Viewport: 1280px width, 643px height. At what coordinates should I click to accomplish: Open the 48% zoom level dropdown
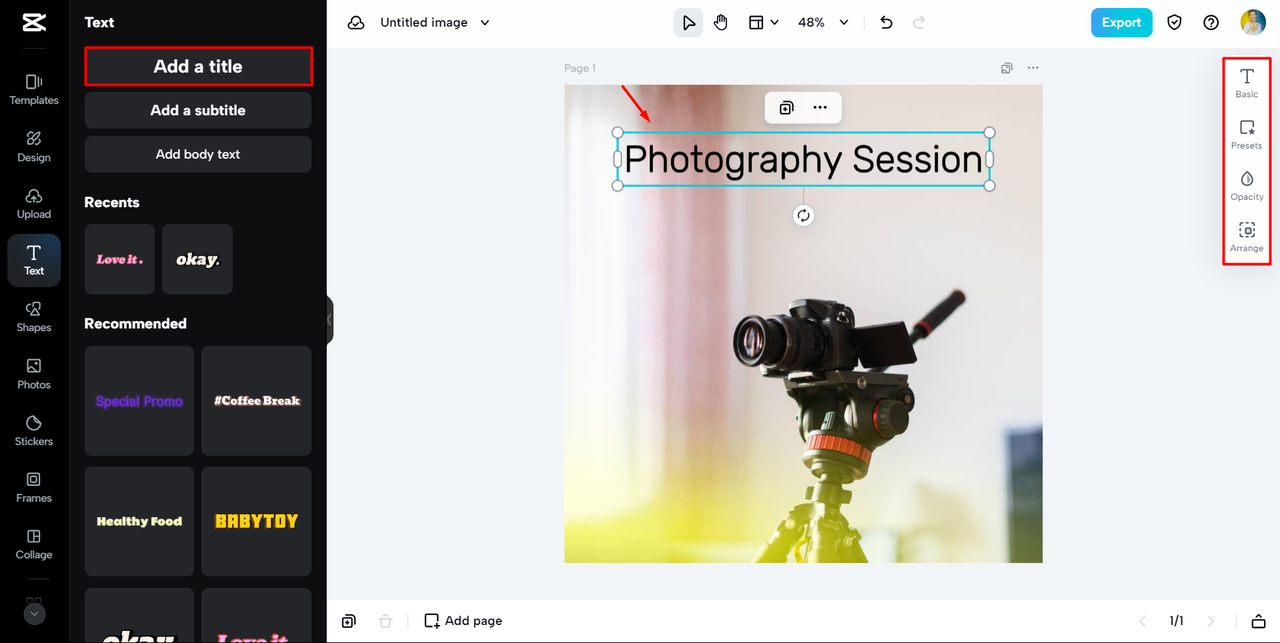tap(823, 22)
